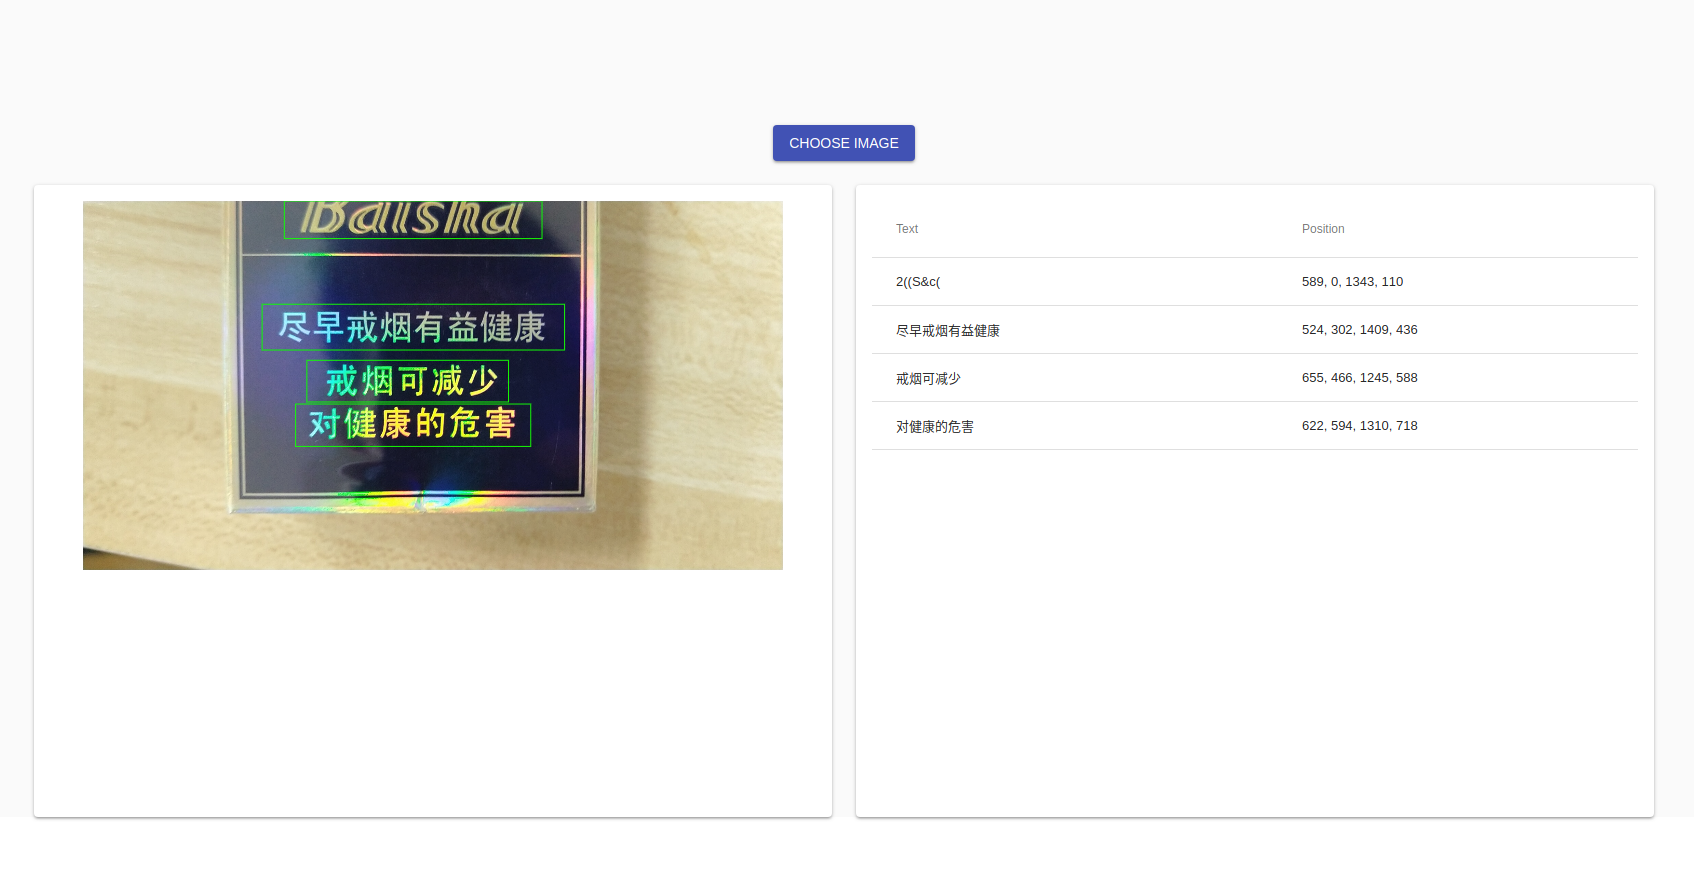Select the table cell 尽早戒烟有益健康
The image size is (1694, 891).
coord(948,330)
